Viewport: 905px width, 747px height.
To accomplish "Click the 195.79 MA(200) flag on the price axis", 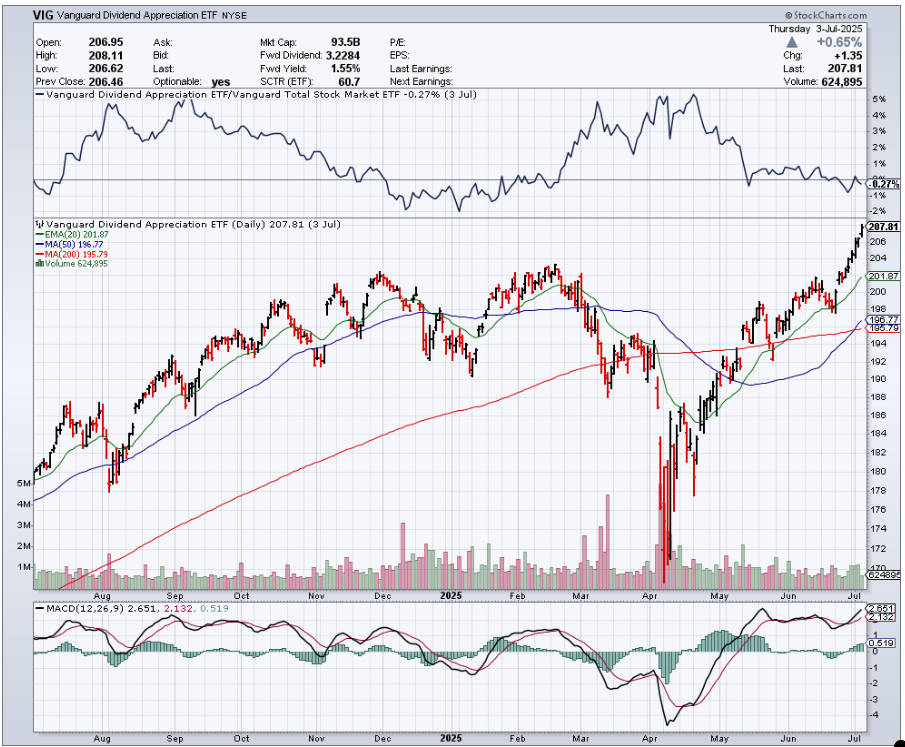I will tap(884, 327).
